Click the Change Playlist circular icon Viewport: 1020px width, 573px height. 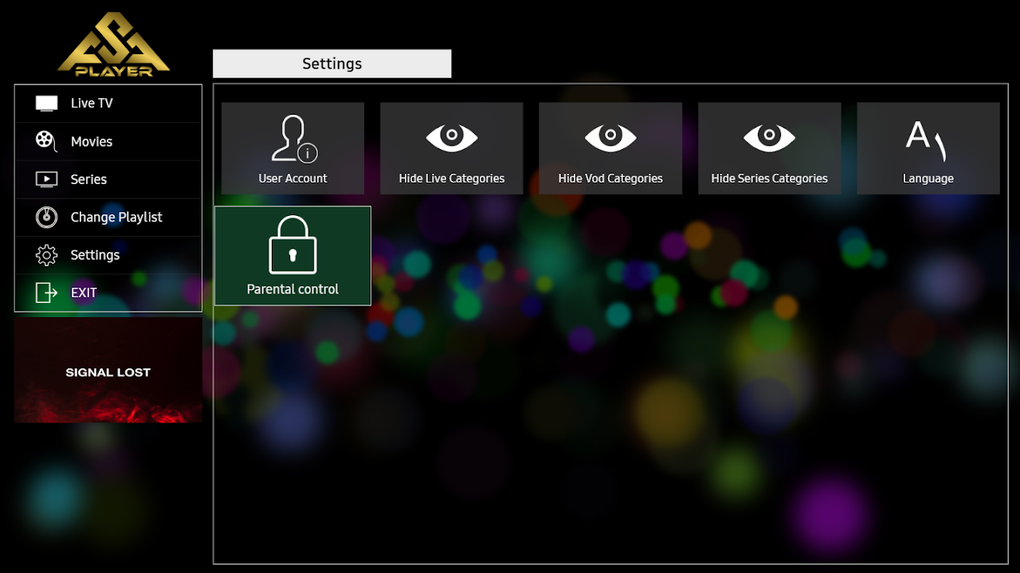coord(46,217)
